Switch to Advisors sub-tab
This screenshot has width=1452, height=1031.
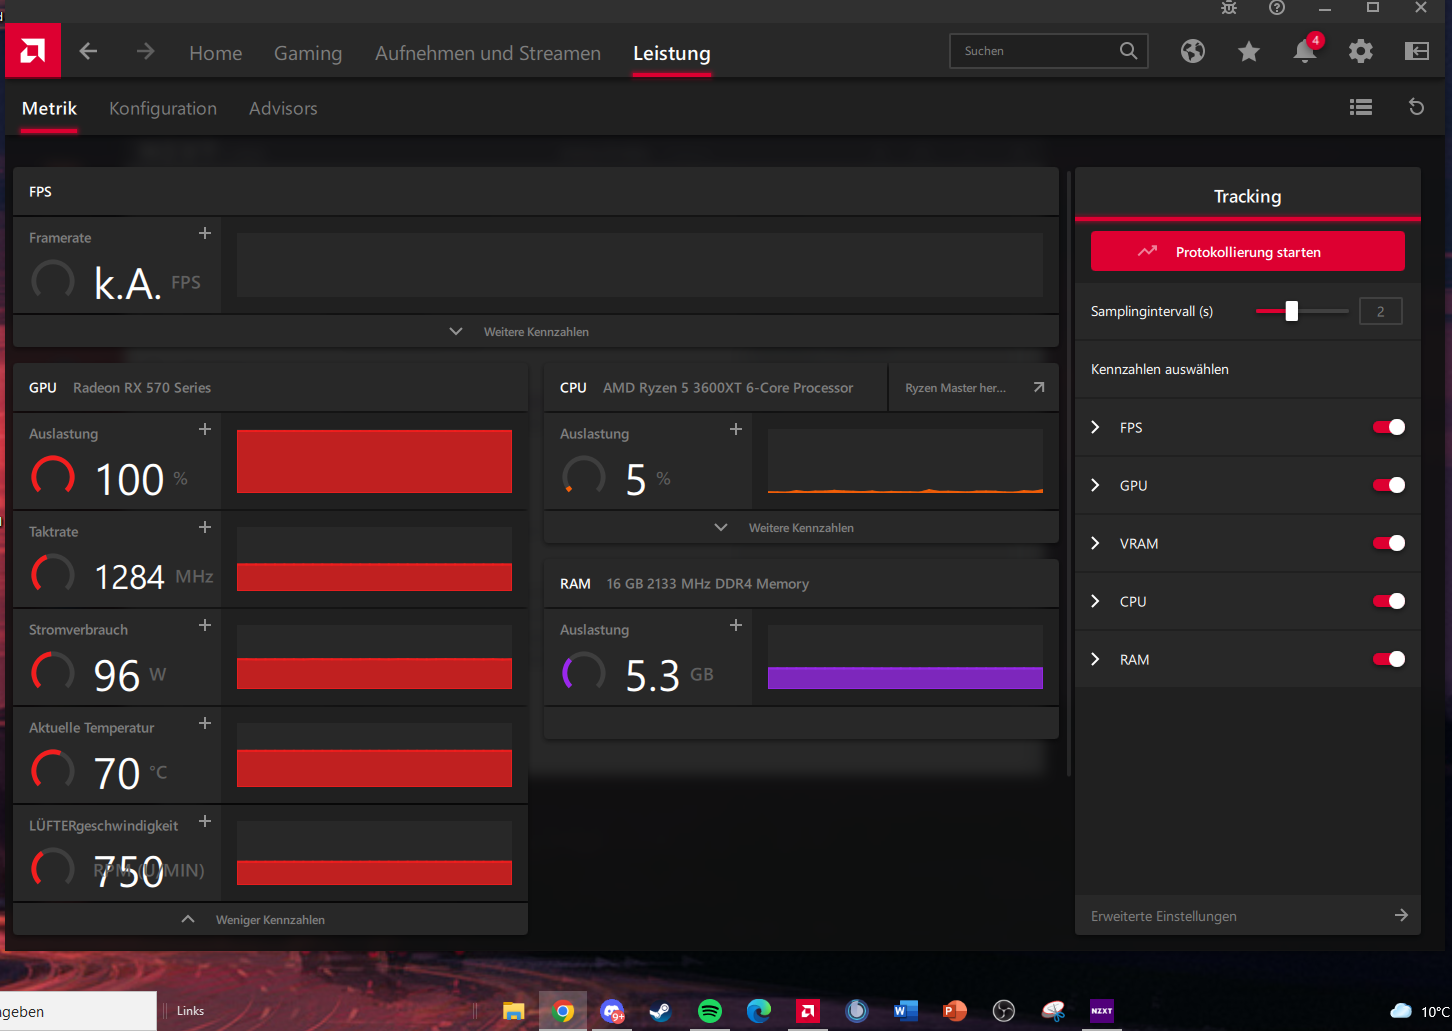click(283, 108)
